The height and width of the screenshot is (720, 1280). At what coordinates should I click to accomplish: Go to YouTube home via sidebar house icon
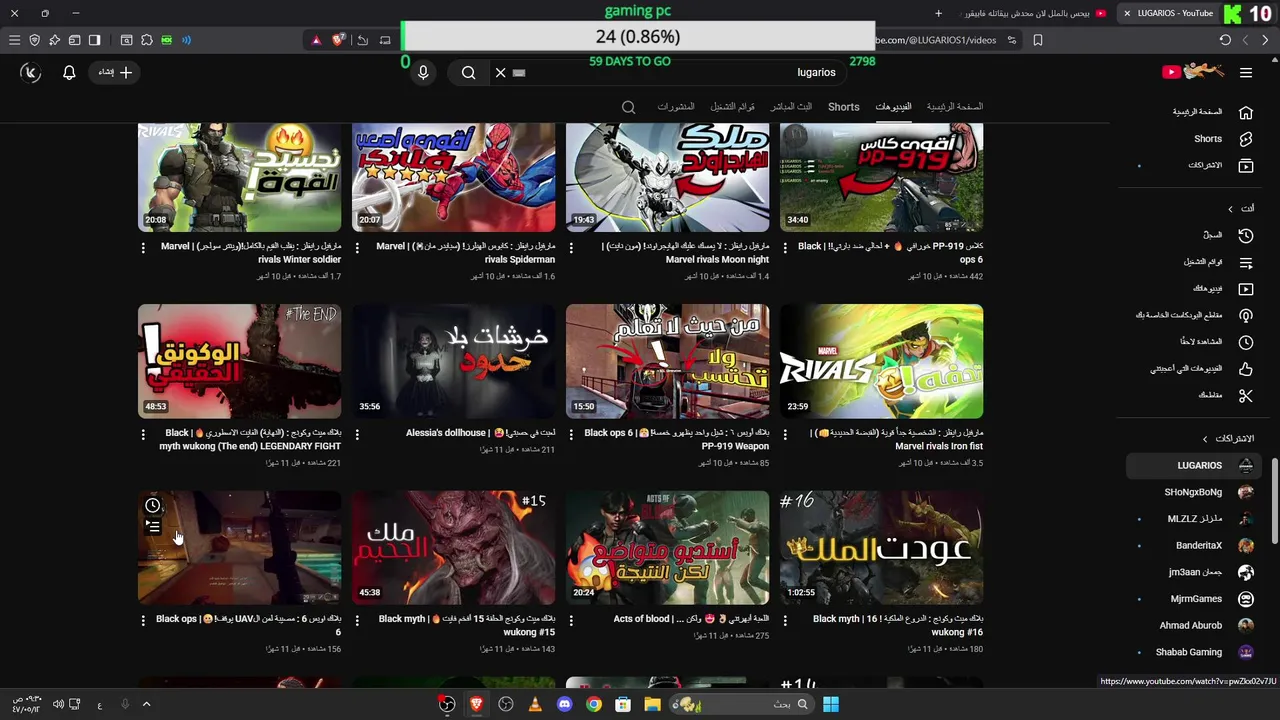tap(1246, 112)
